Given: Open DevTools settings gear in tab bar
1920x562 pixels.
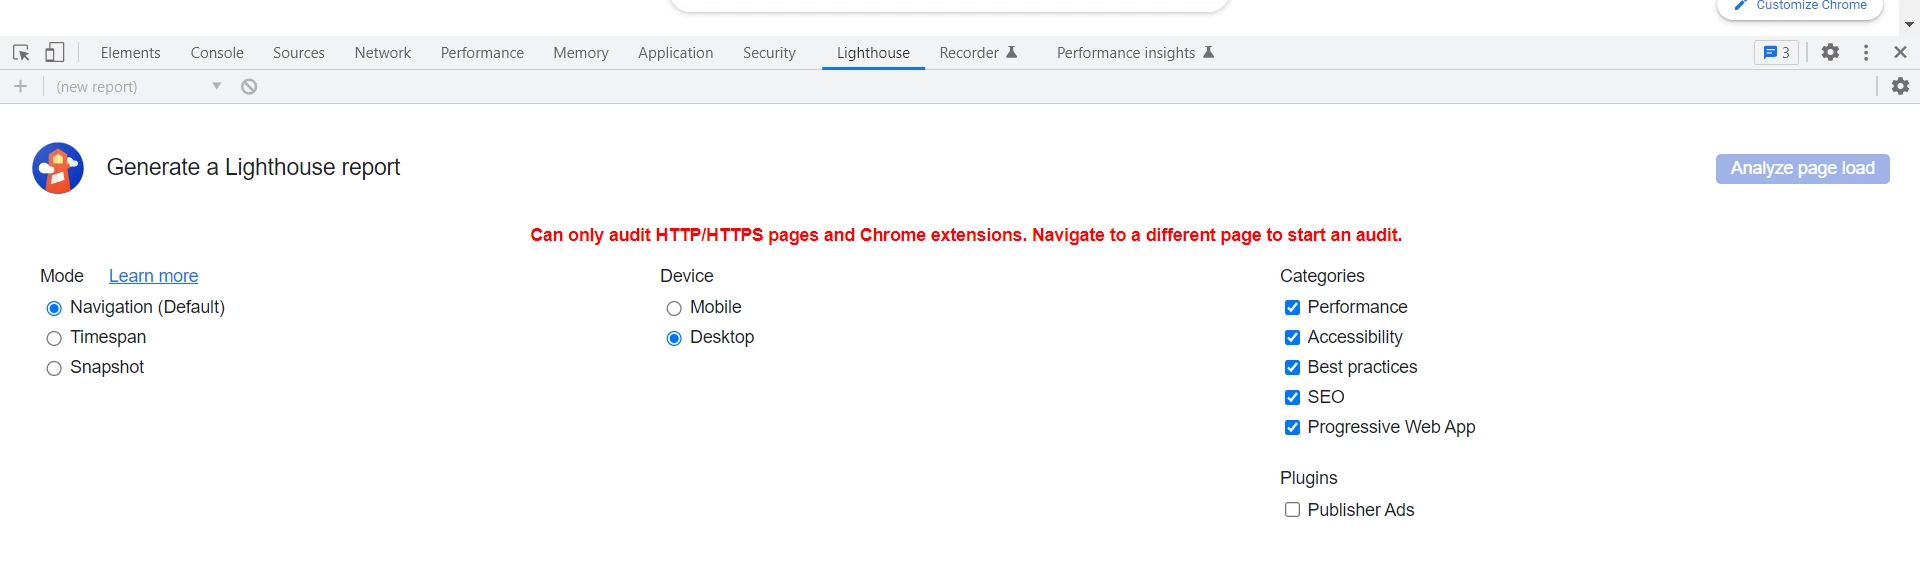Looking at the screenshot, I should click(x=1830, y=53).
